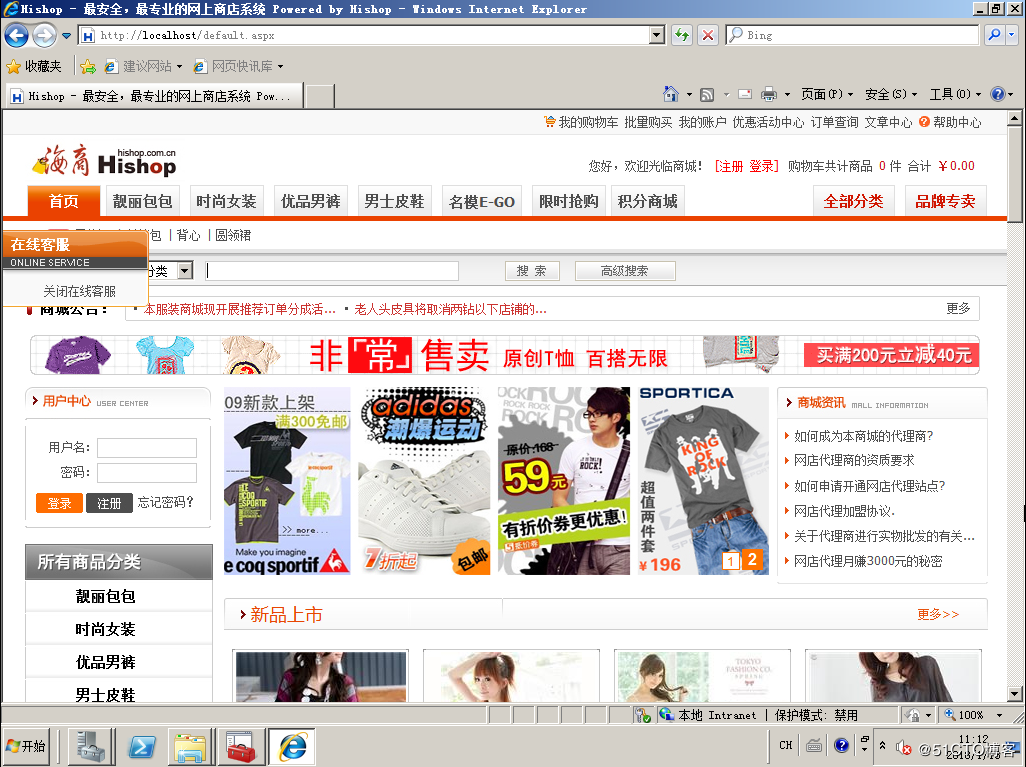
Task: Expand the zoom level 100% dropdown
Action: [999, 715]
